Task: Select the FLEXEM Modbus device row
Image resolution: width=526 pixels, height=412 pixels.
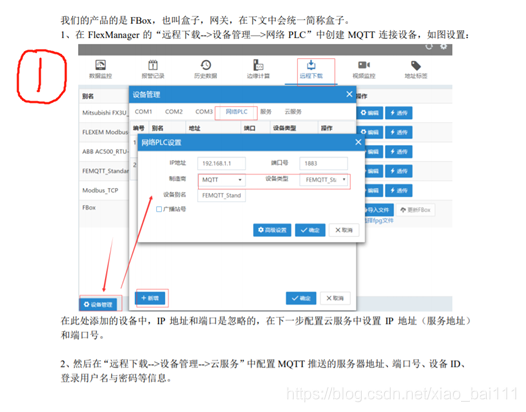Action: tap(104, 132)
